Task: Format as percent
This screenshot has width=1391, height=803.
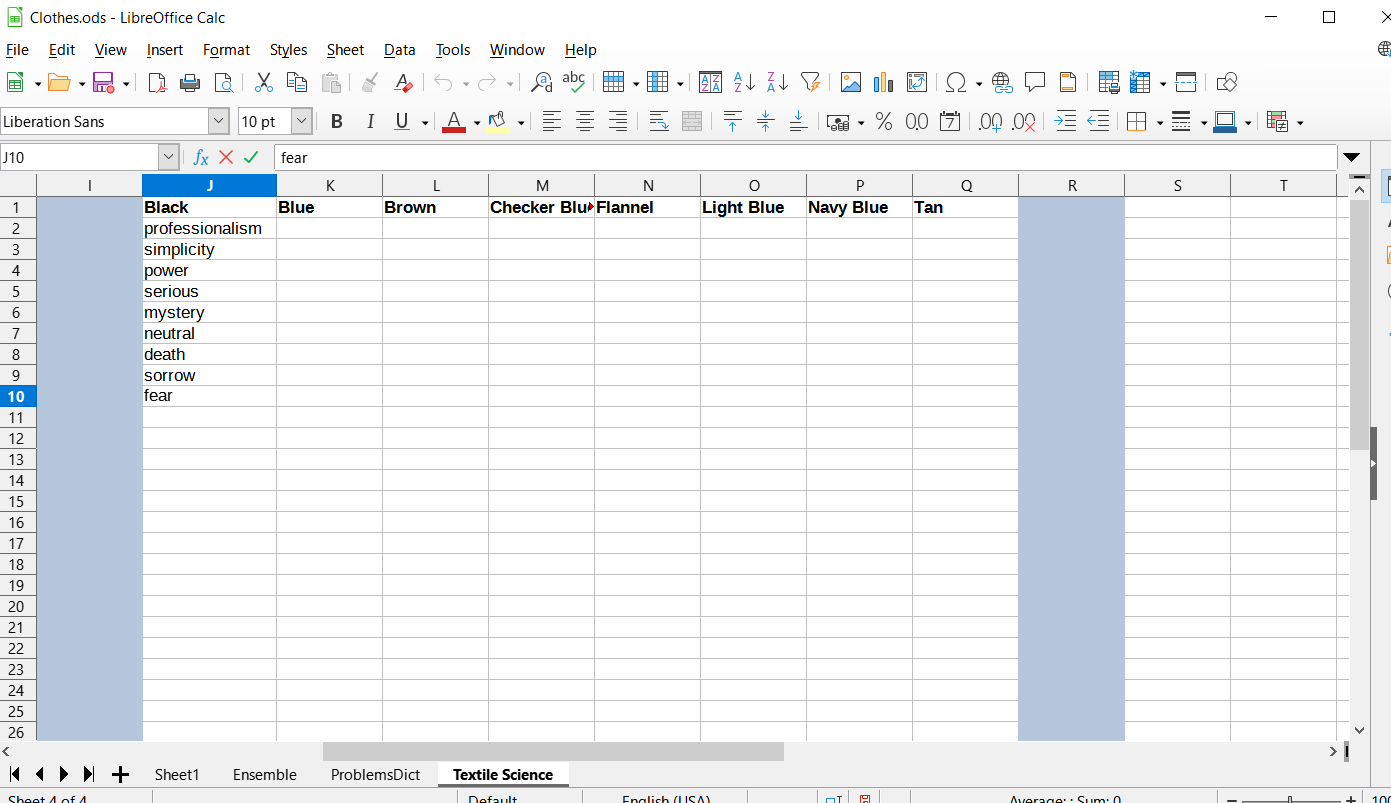Action: pyautogui.click(x=884, y=122)
